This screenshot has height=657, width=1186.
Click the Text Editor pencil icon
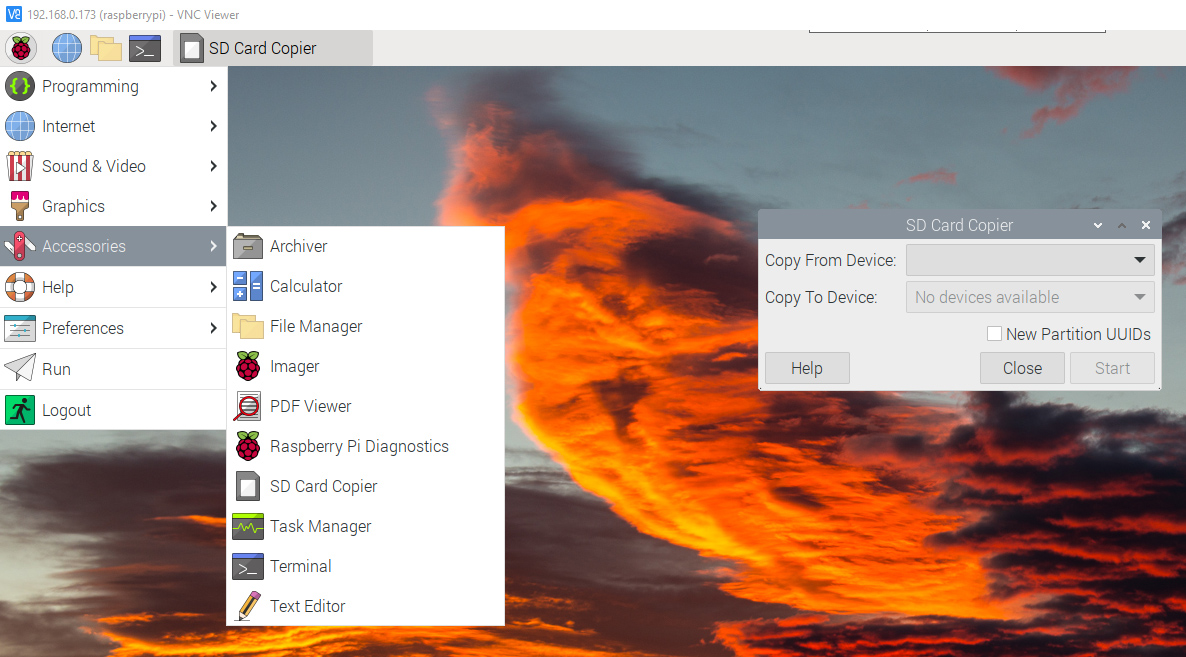[x=247, y=606]
